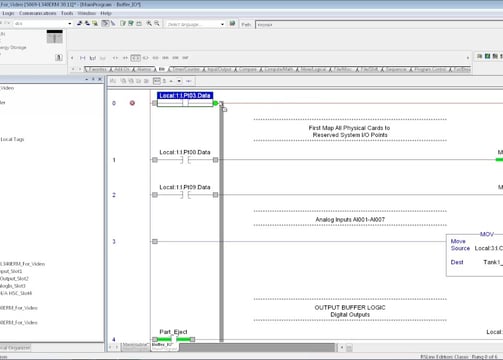Click the boxed view icon in the ladder editor toolbar
Viewport: 503px width, 360px height.
[156, 81]
